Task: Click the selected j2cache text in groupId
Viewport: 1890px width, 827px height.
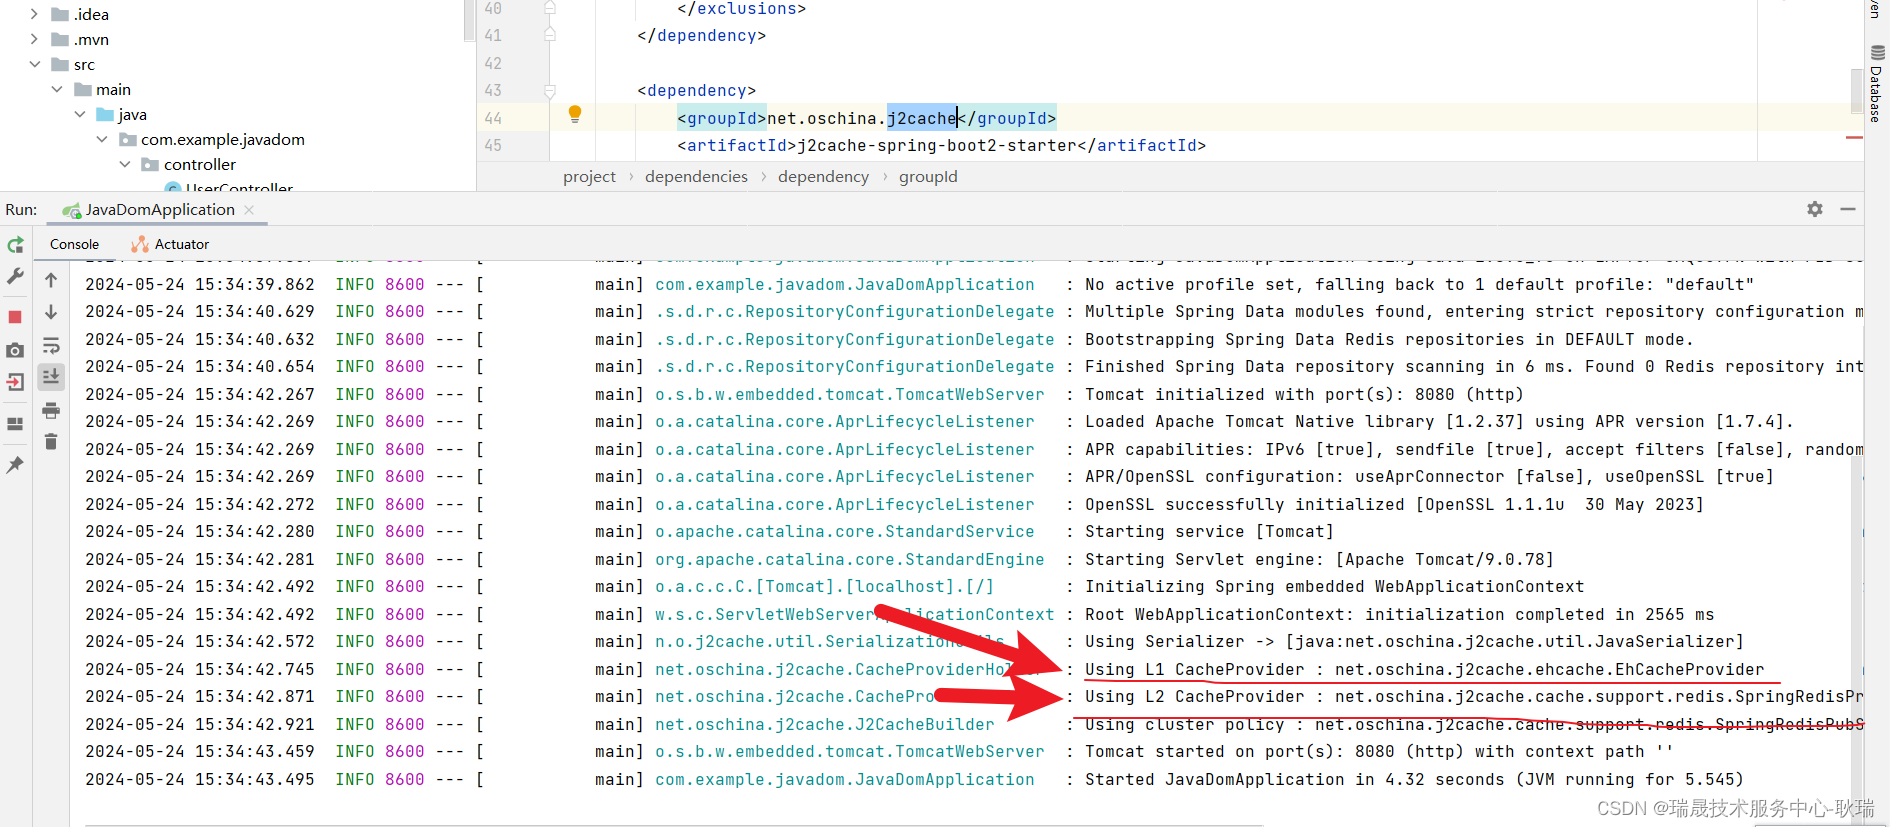Action: 922,118
